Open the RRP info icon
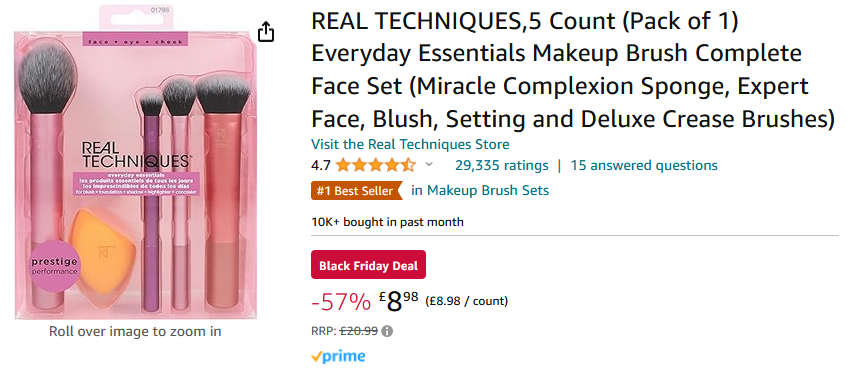The height and width of the screenshot is (372, 857). [387, 331]
